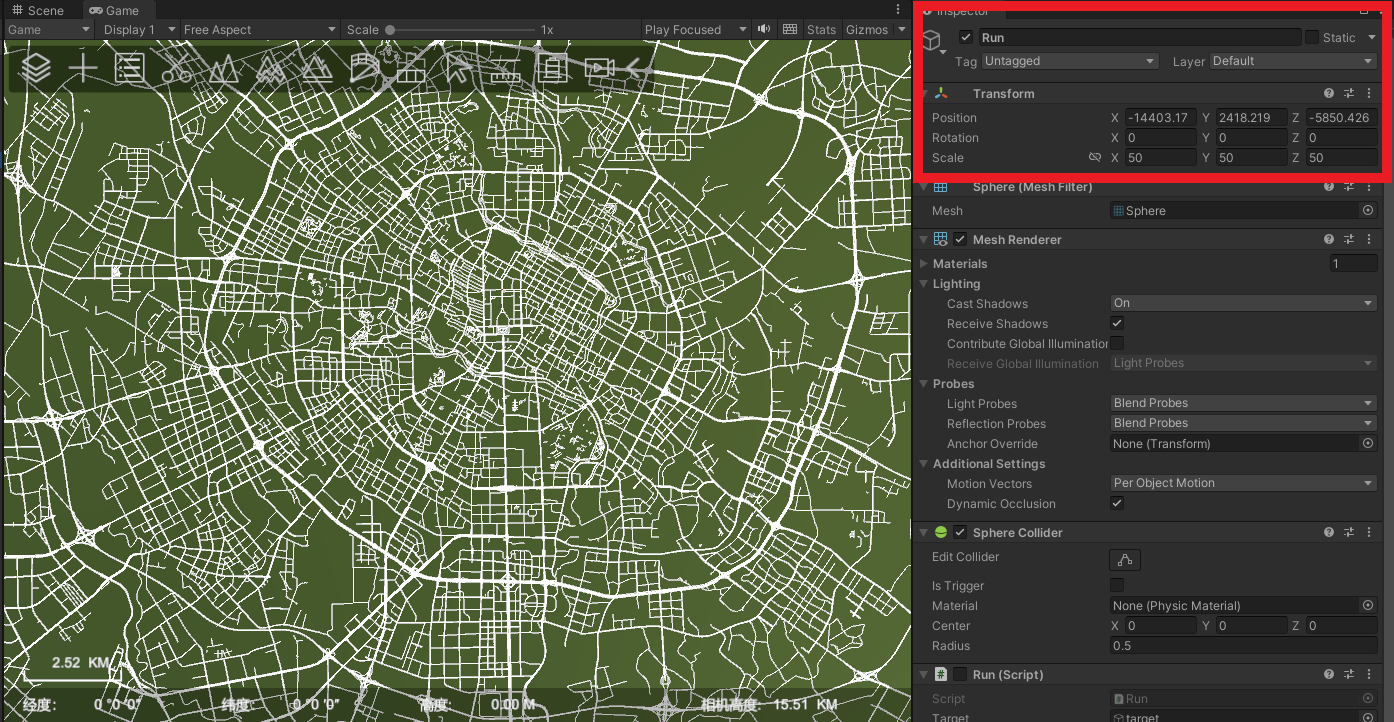Toggle the Run object active checkbox
Image resolution: width=1394 pixels, height=722 pixels.
965,37
